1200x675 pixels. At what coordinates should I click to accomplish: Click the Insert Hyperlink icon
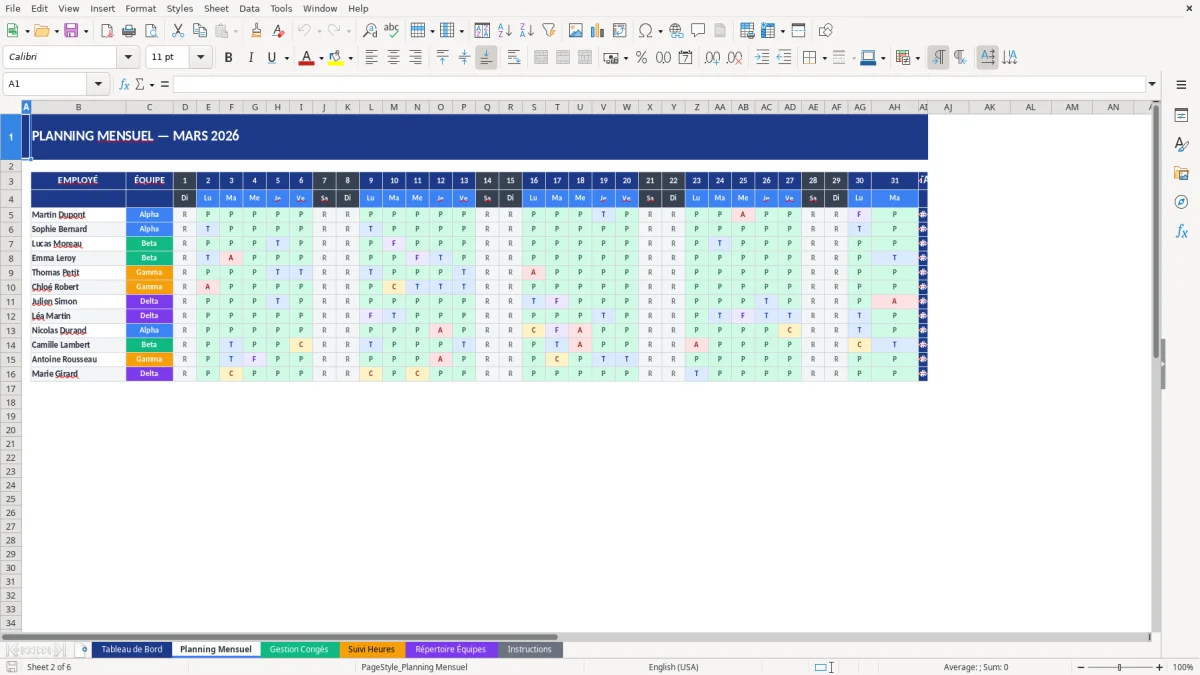tap(675, 30)
